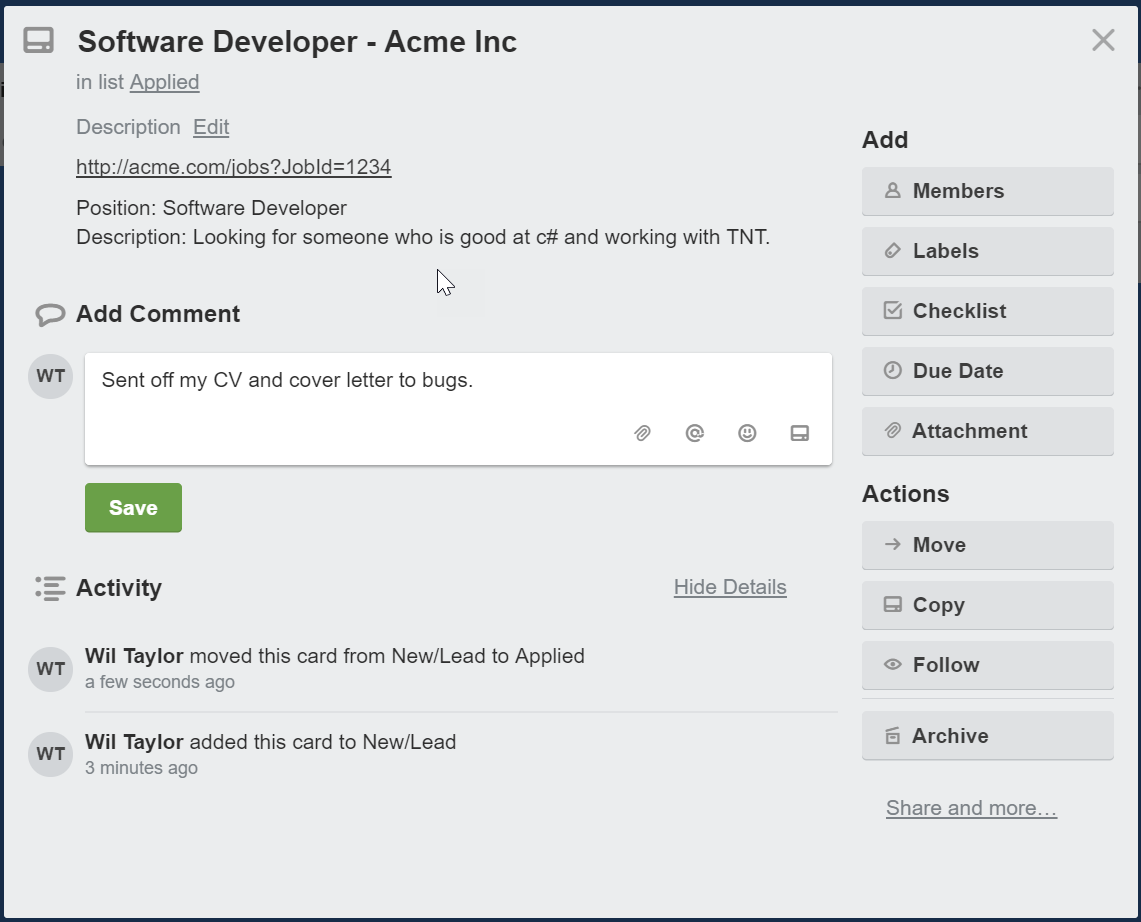
Task: Click the card icon beside the title
Action: [39, 41]
